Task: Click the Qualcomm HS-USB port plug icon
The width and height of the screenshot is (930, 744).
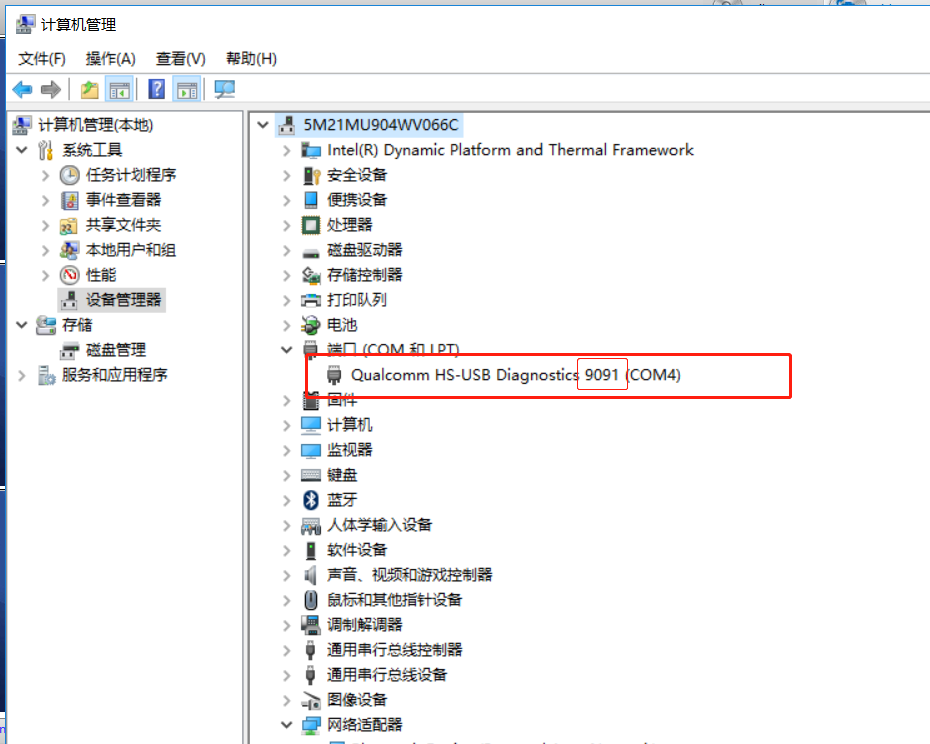Action: (x=335, y=375)
